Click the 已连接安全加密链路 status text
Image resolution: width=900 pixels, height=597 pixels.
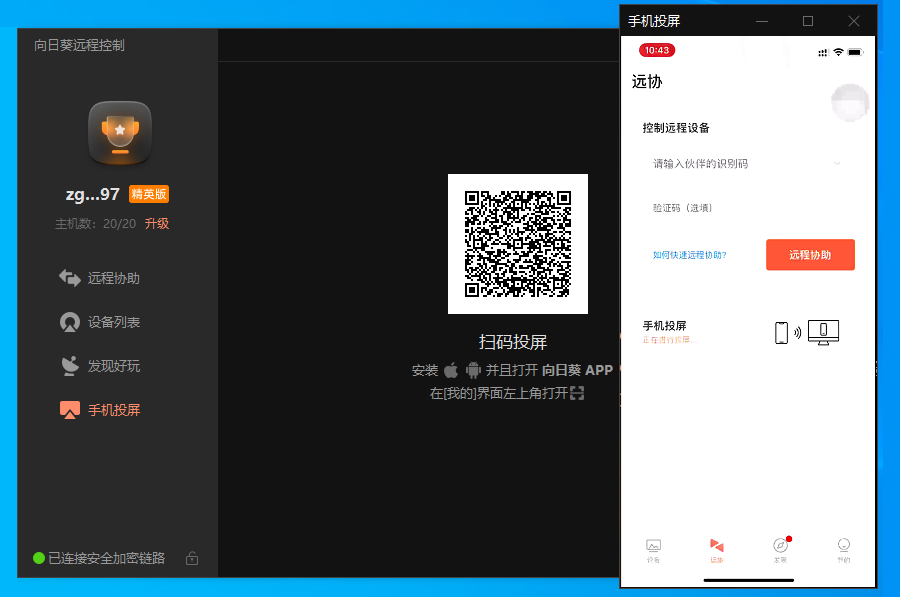pyautogui.click(x=107, y=558)
